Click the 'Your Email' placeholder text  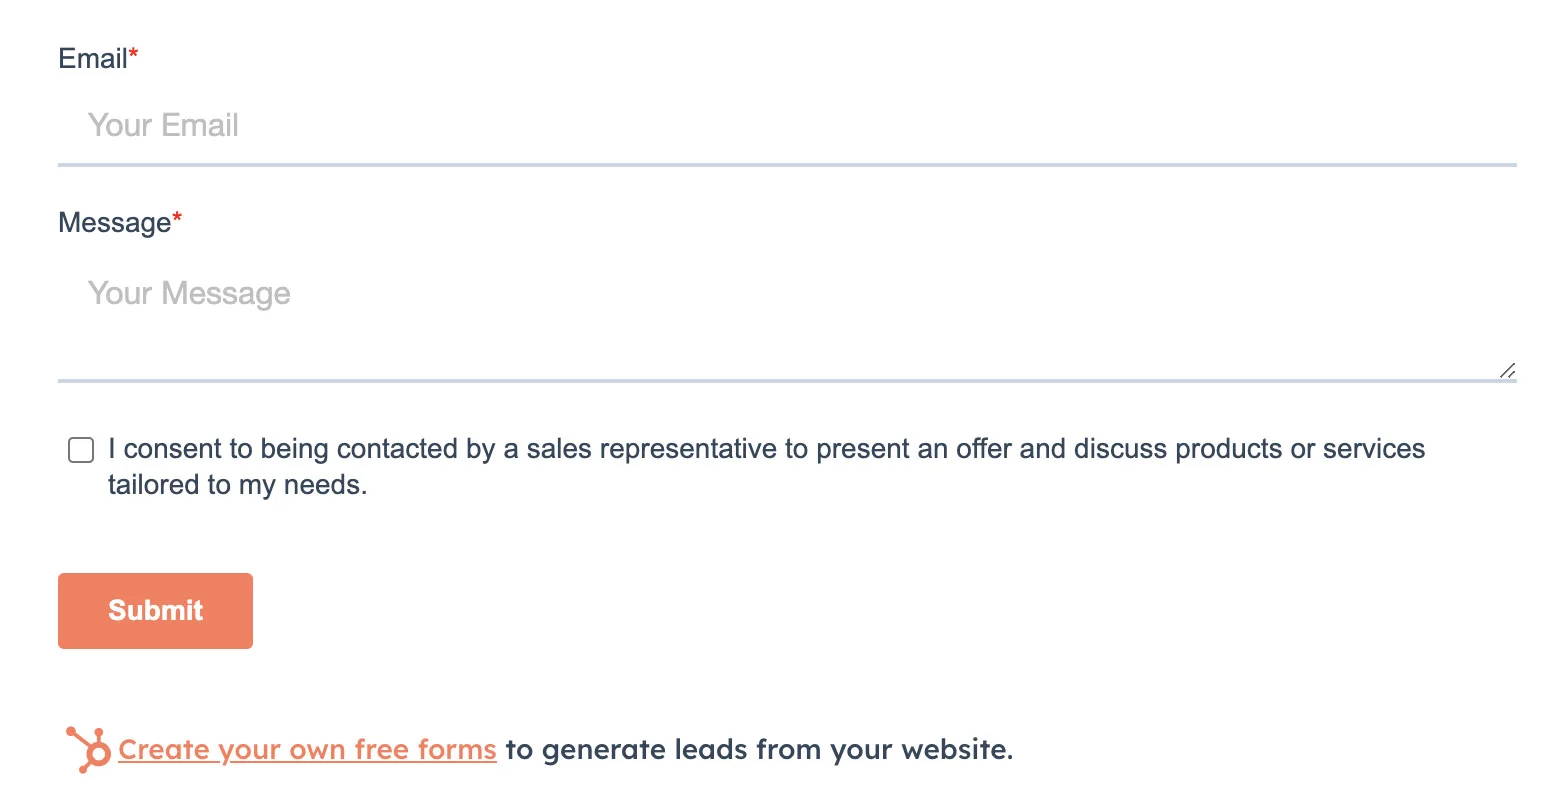163,126
